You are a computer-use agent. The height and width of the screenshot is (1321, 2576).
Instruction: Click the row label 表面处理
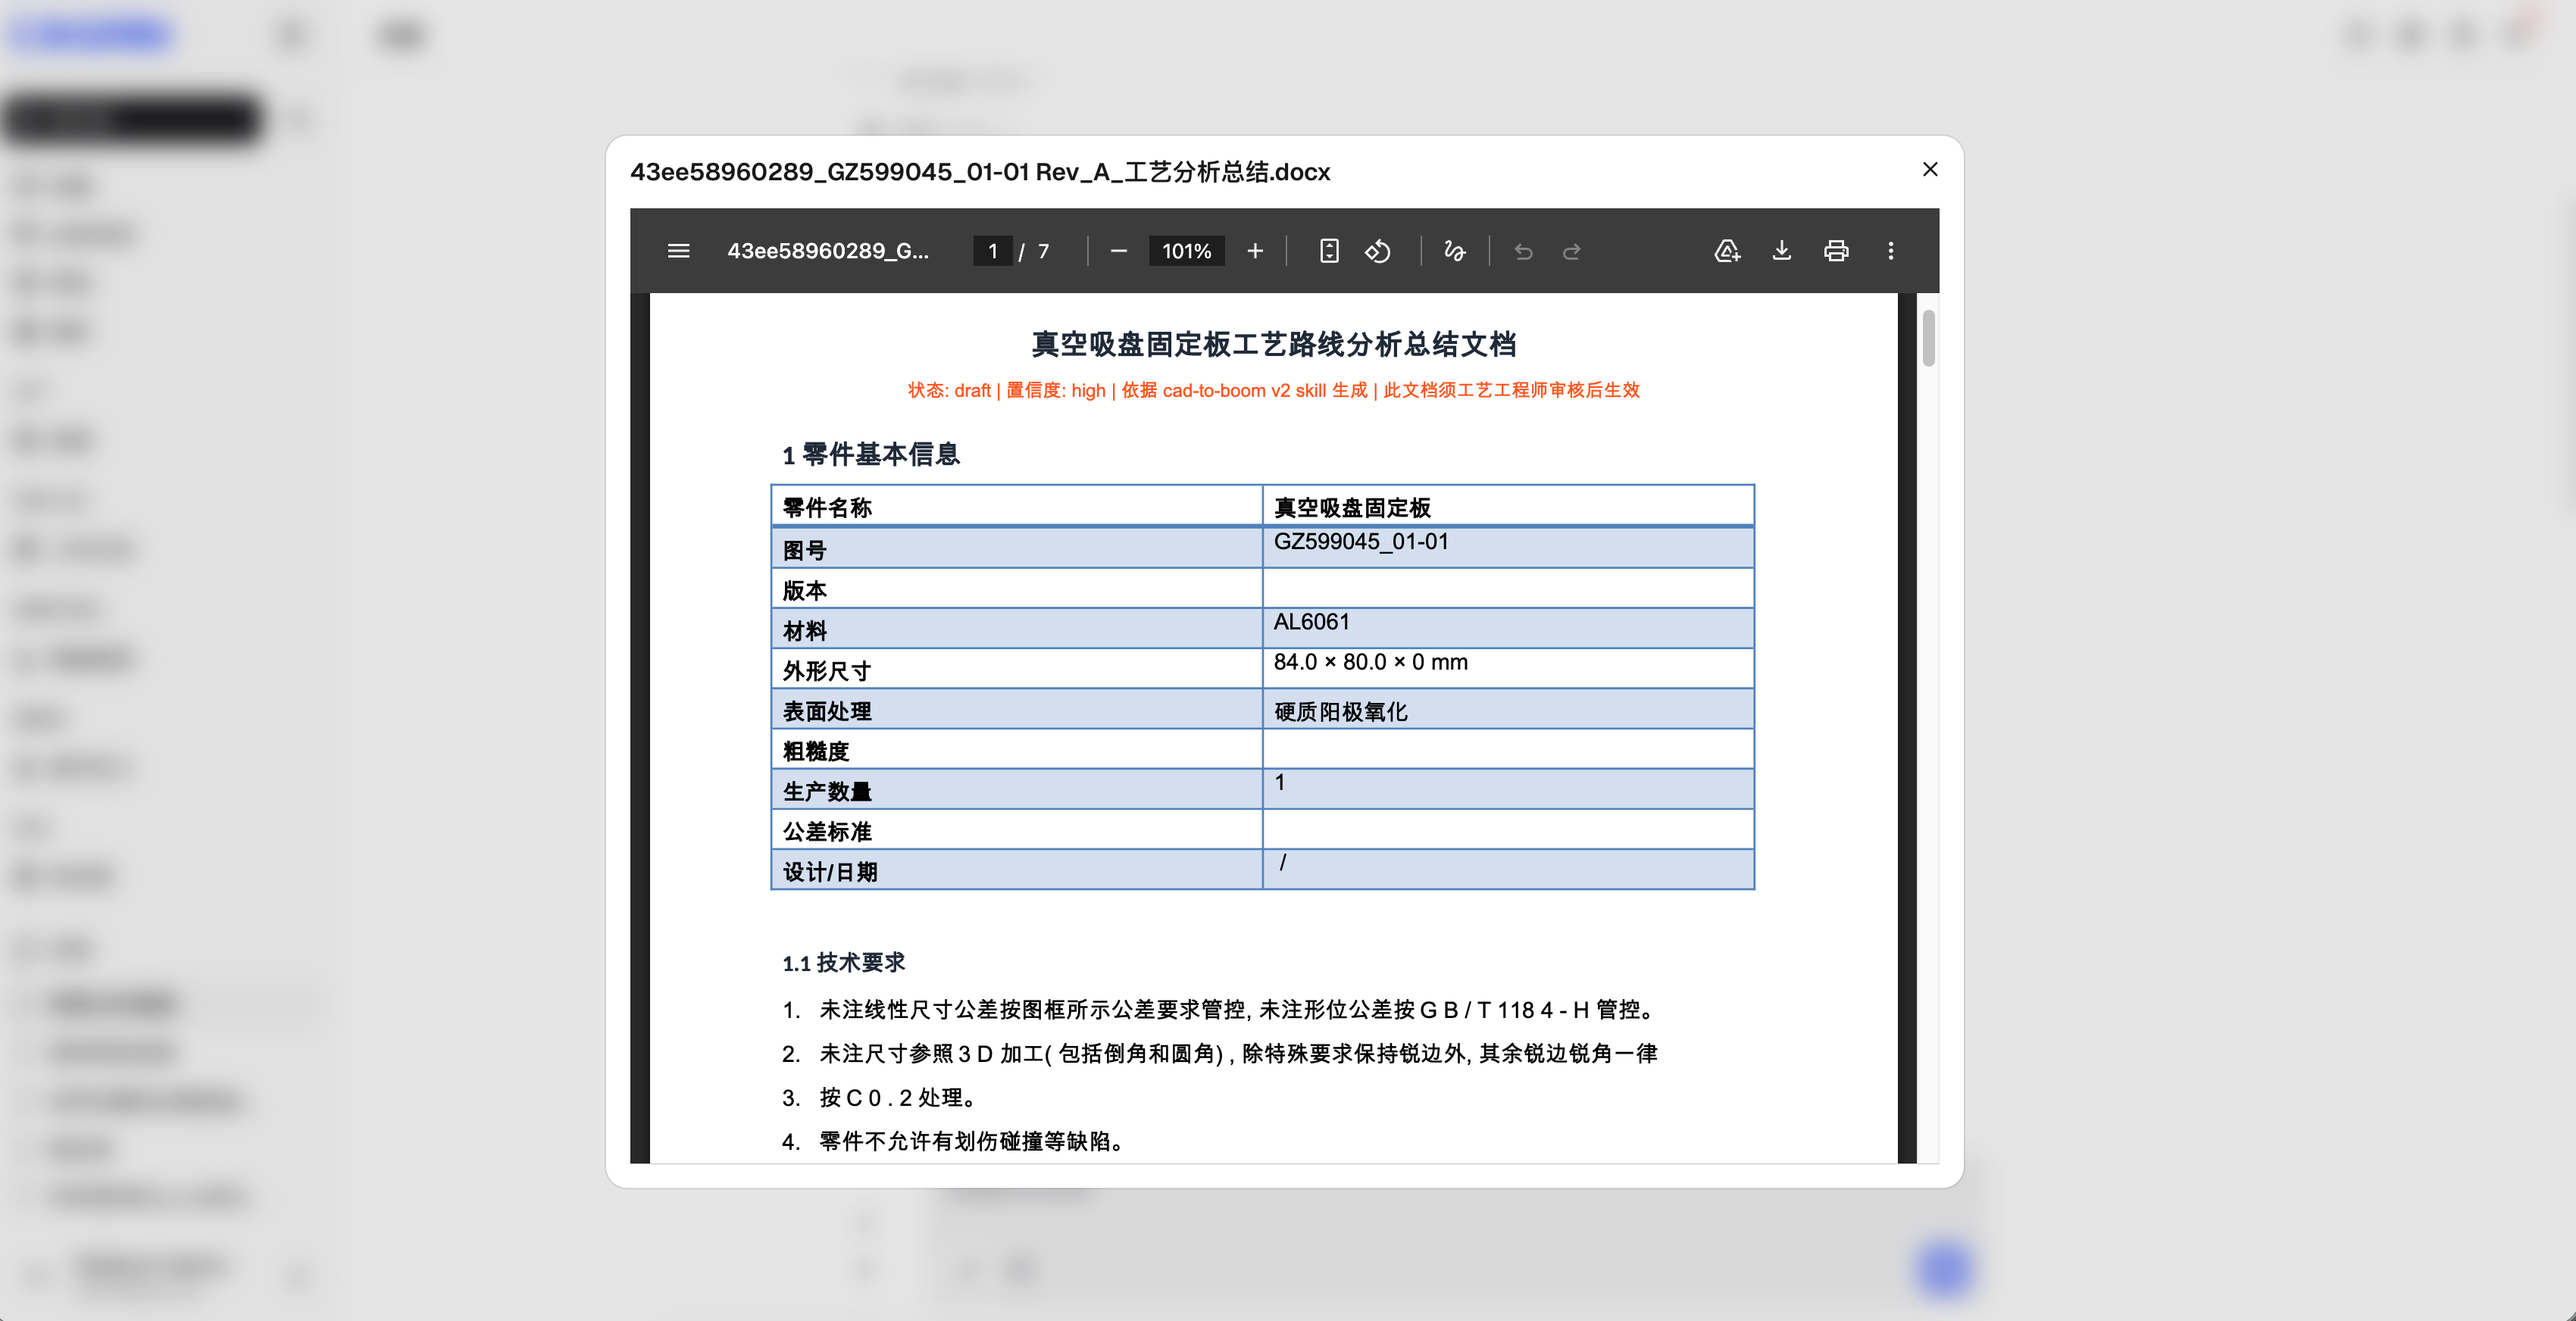coord(826,711)
